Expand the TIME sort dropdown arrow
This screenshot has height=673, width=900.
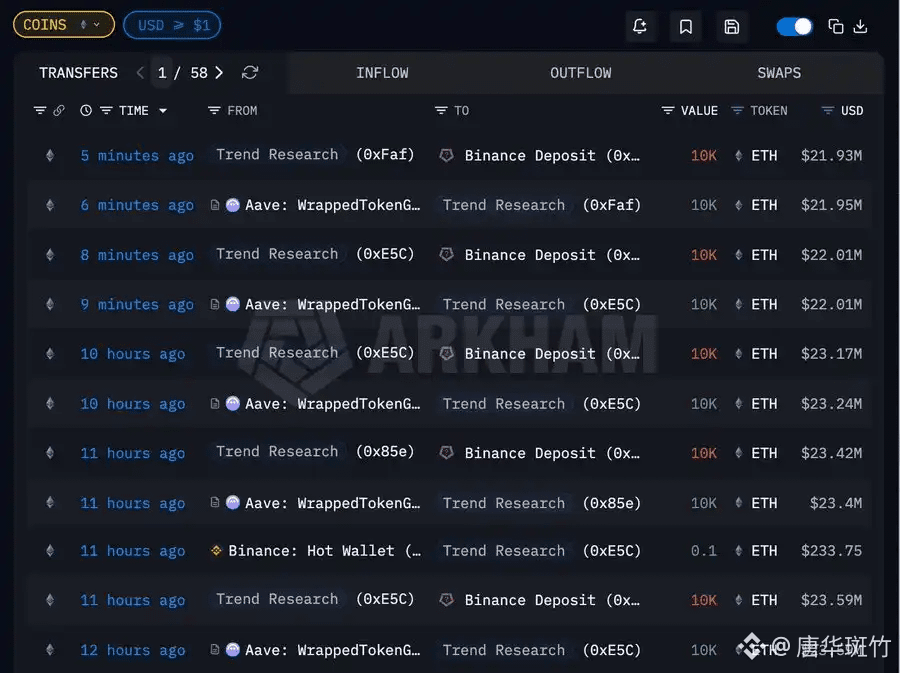point(163,111)
